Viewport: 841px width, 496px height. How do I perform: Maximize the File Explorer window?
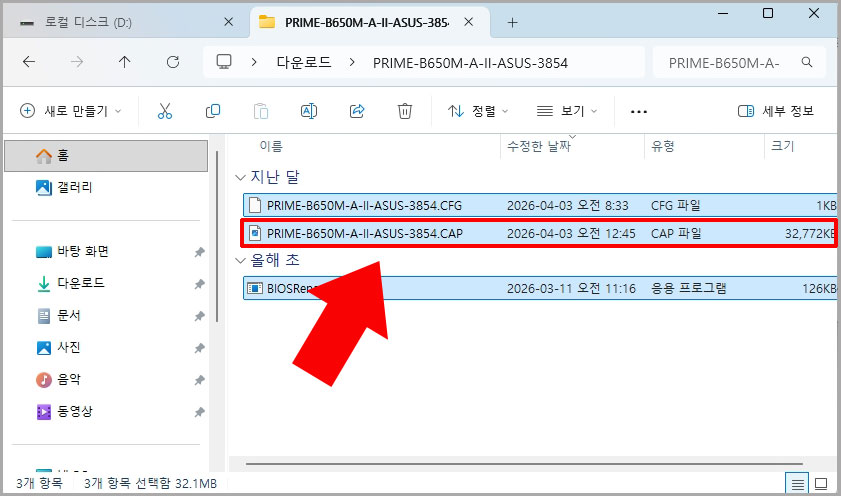(768, 13)
